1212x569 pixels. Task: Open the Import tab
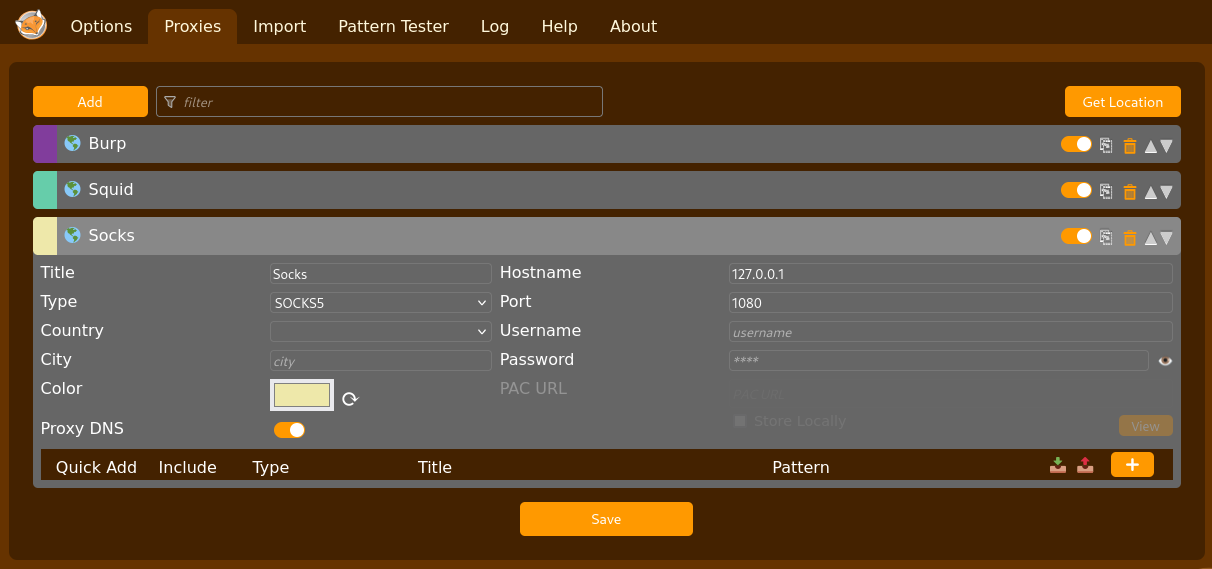pyautogui.click(x=279, y=27)
